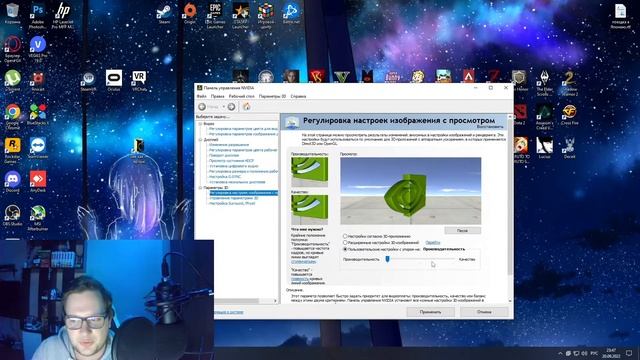Select Настройка Surround, PhysX in tree
This screenshot has height=360, width=640.
click(232, 203)
